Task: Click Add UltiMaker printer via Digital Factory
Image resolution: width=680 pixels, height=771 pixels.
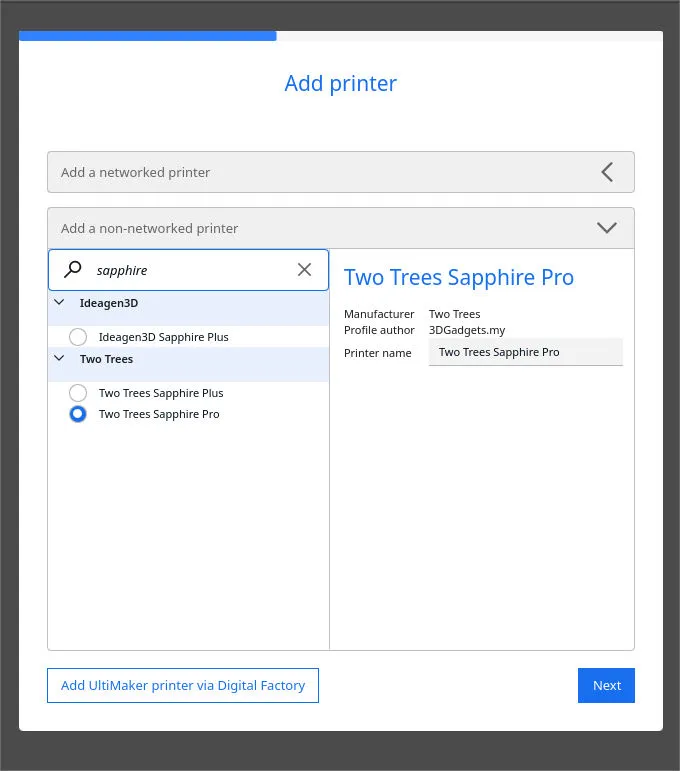Action: [x=183, y=685]
